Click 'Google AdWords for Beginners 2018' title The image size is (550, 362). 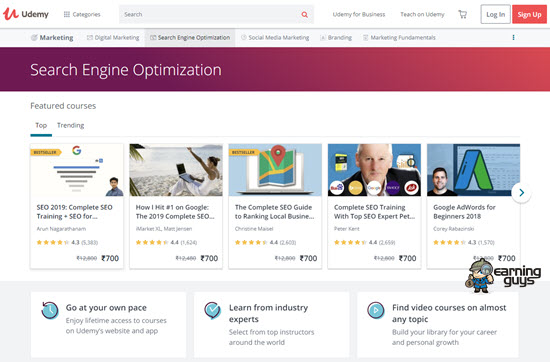(464, 212)
